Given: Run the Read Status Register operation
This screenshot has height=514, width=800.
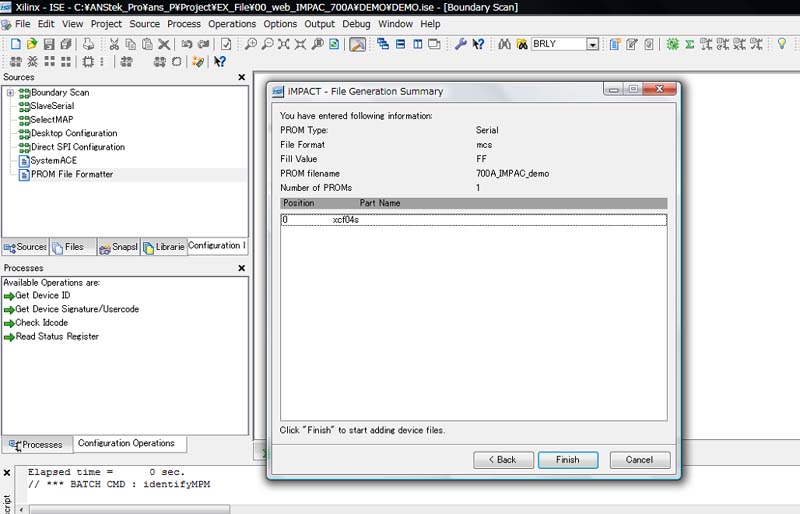Looking at the screenshot, I should [x=57, y=337].
